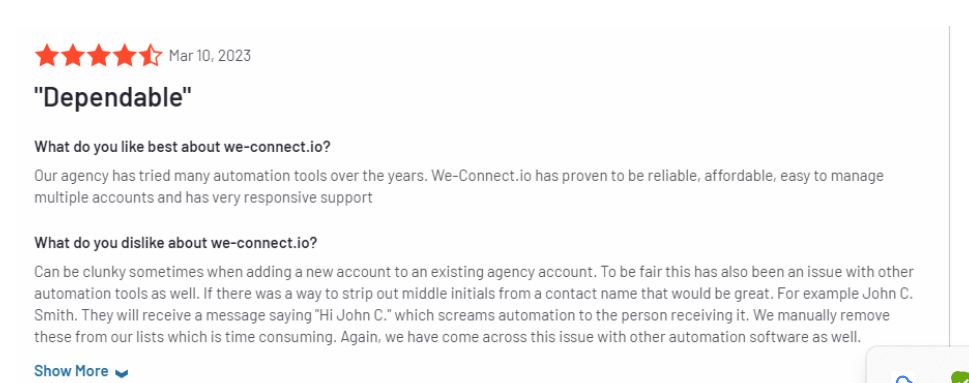The width and height of the screenshot is (969, 383).
Task: Open the Show More link
Action: click(x=71, y=371)
